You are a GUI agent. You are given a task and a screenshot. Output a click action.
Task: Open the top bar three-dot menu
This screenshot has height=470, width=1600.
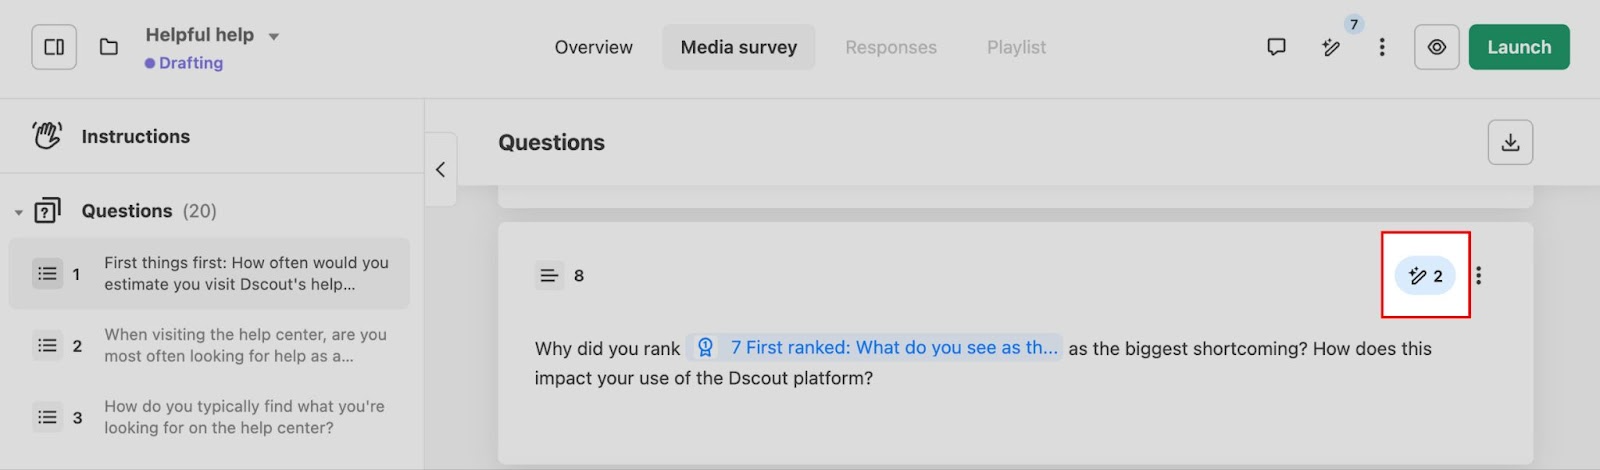pyautogui.click(x=1382, y=47)
